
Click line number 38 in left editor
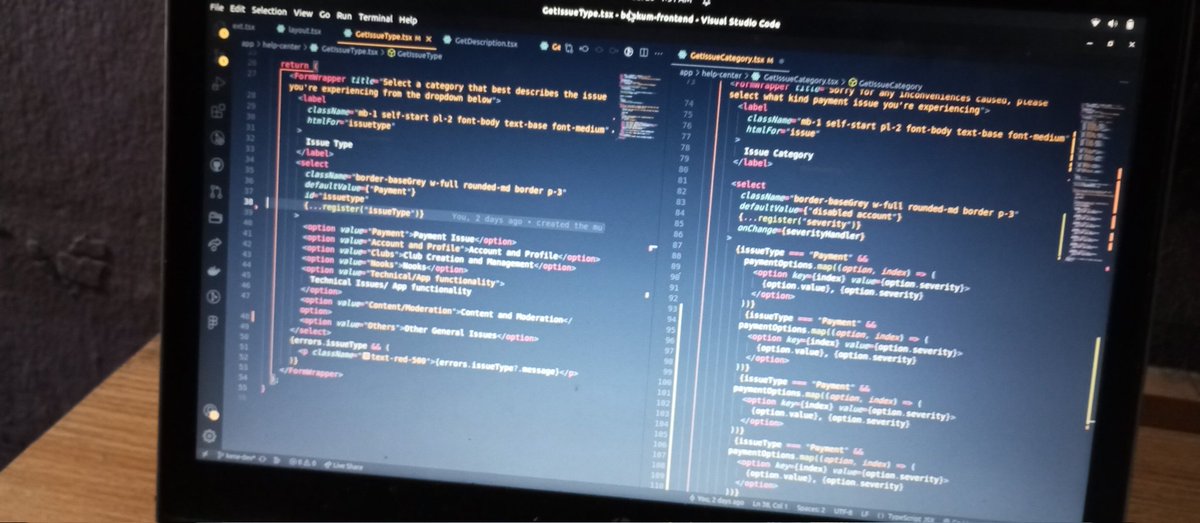(247, 201)
